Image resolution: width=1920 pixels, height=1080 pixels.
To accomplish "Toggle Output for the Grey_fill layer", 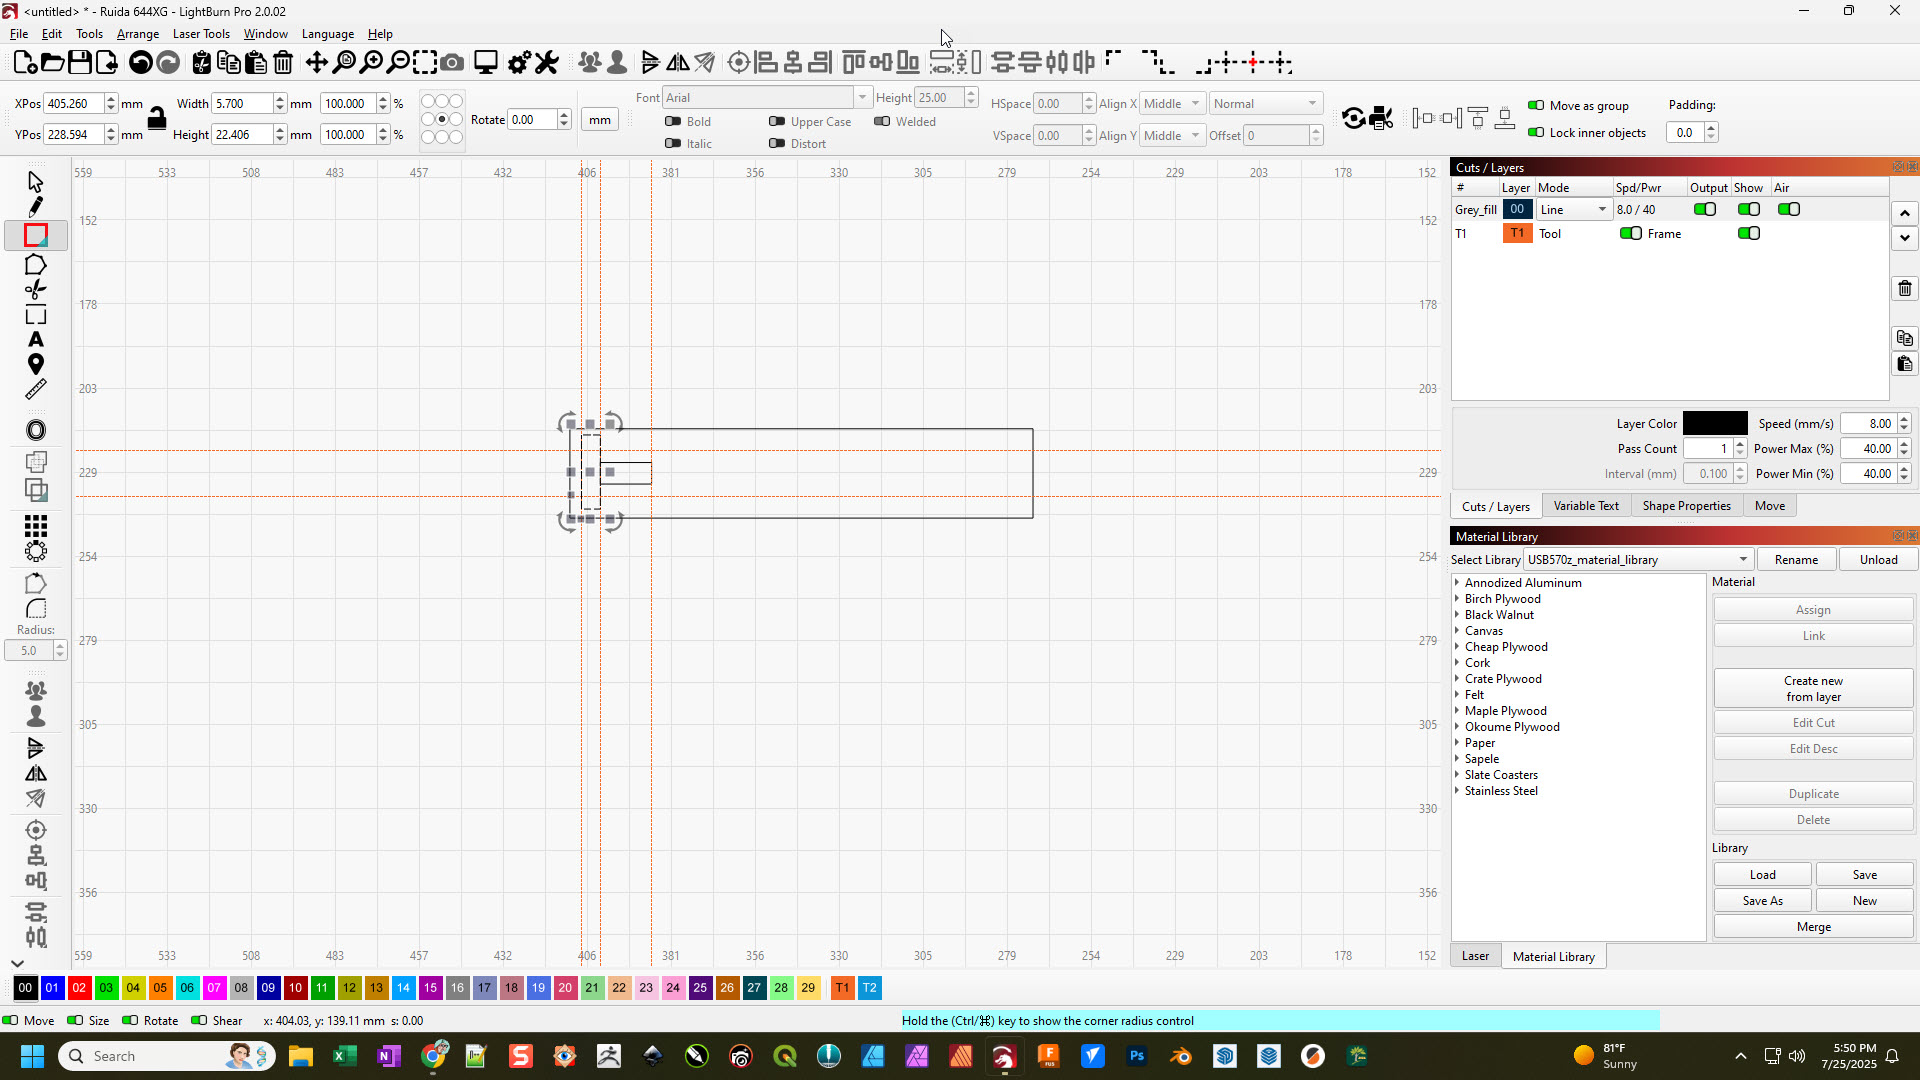I will pos(1705,209).
